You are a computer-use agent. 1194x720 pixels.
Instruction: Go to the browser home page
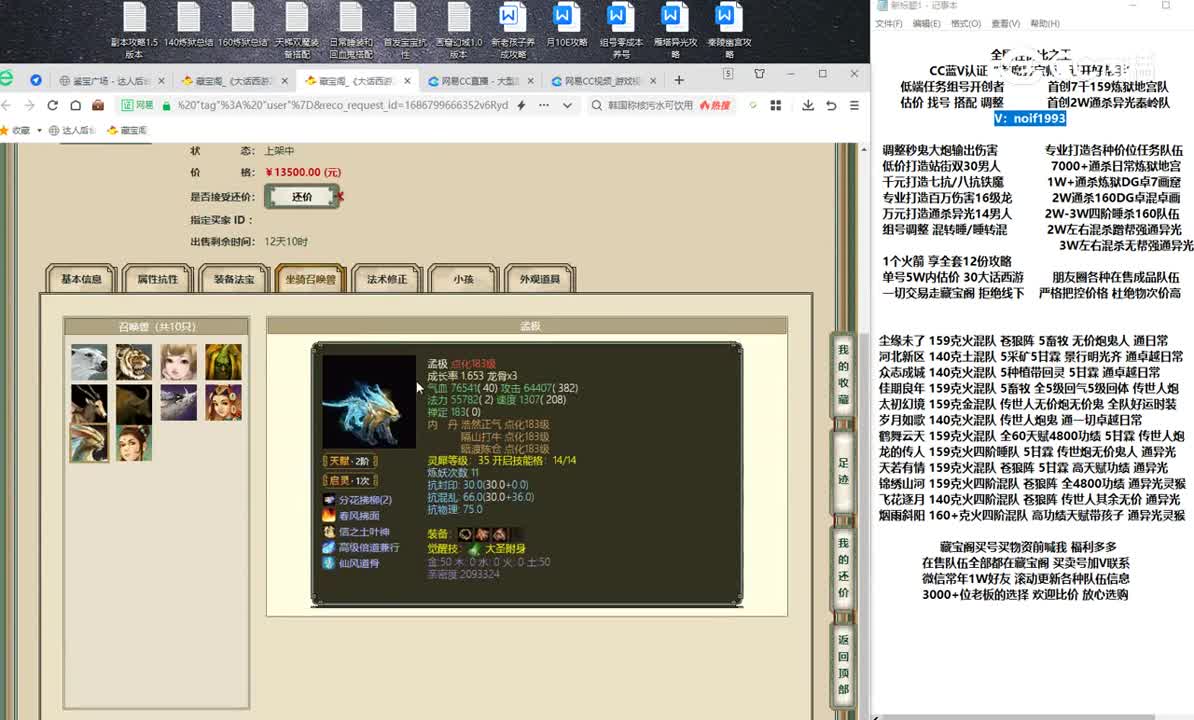click(75, 105)
